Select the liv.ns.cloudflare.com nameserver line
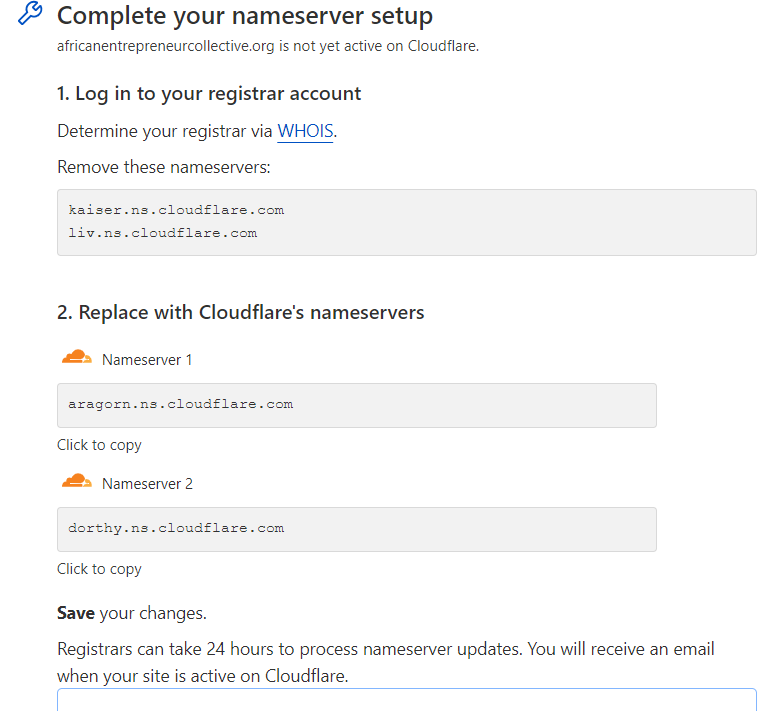The width and height of the screenshot is (770, 711). click(x=162, y=233)
